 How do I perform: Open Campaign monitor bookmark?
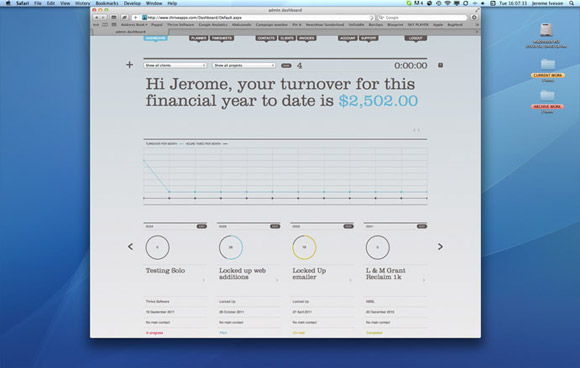click(x=272, y=25)
